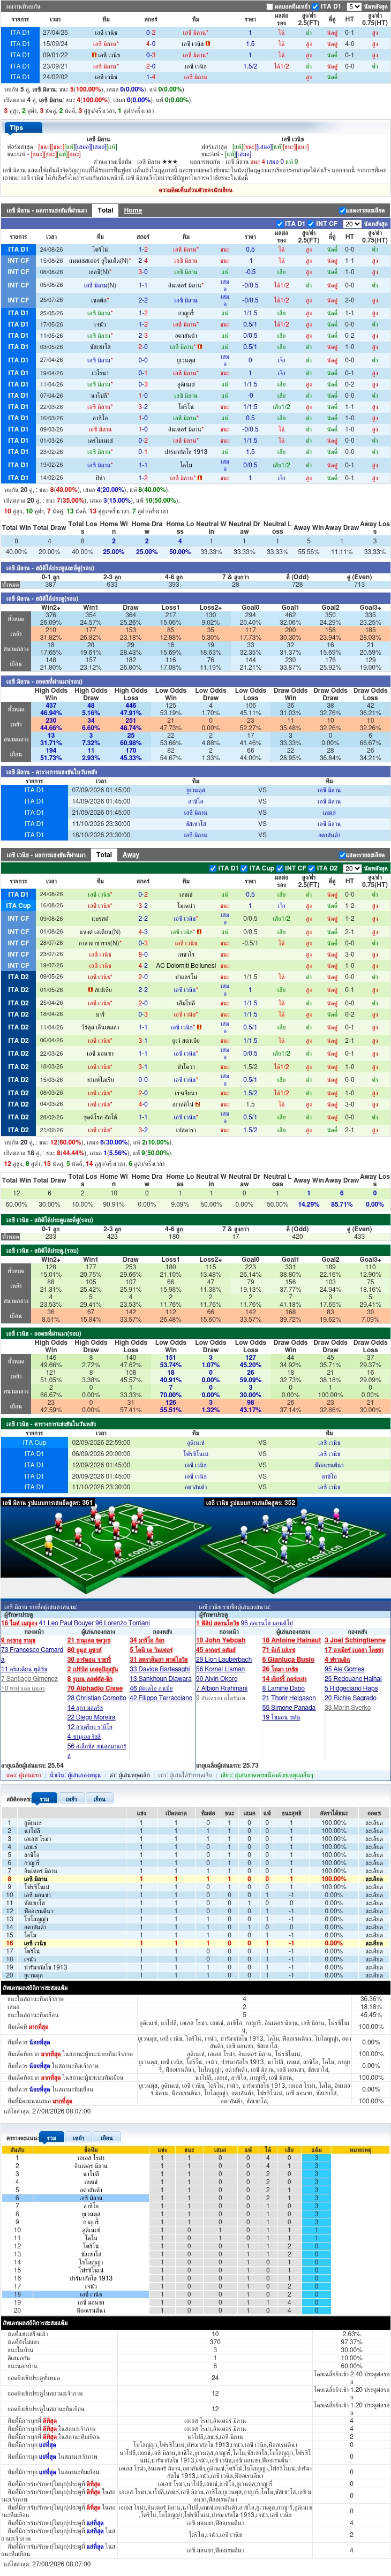Click the ITA Cup badge on the 16/08/26 row
The image size is (391, 2576).
[x=18, y=906]
